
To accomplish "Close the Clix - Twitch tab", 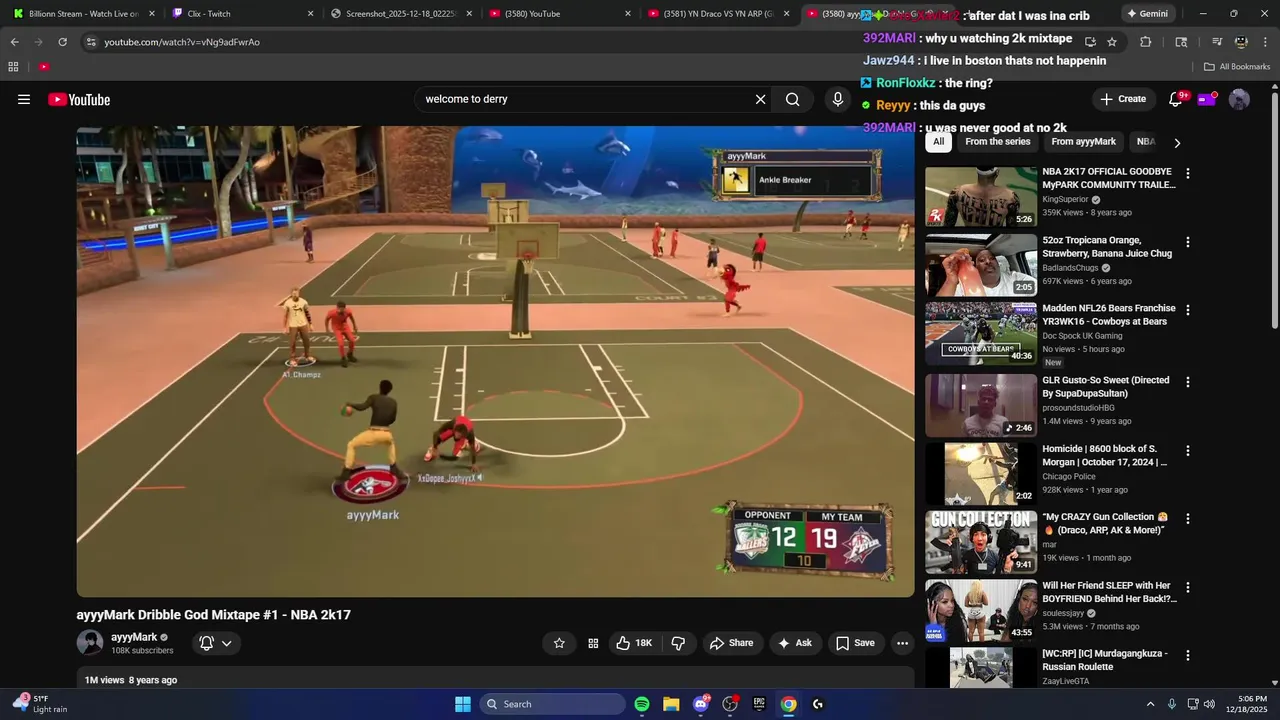I will point(310,14).
